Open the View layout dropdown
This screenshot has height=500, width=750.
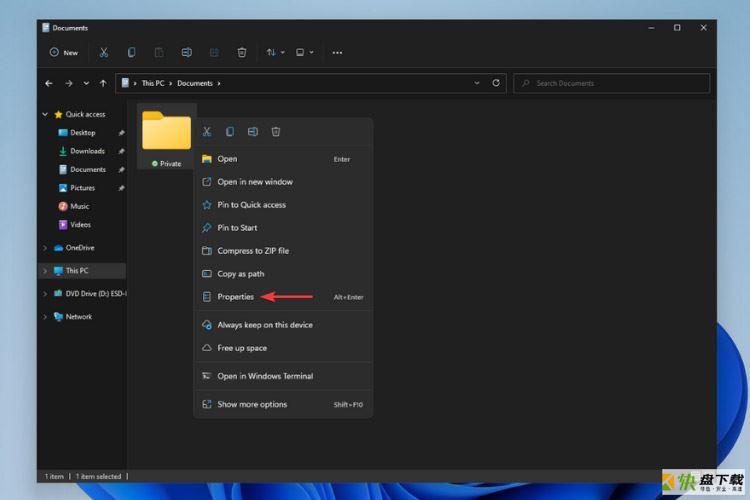click(x=305, y=53)
